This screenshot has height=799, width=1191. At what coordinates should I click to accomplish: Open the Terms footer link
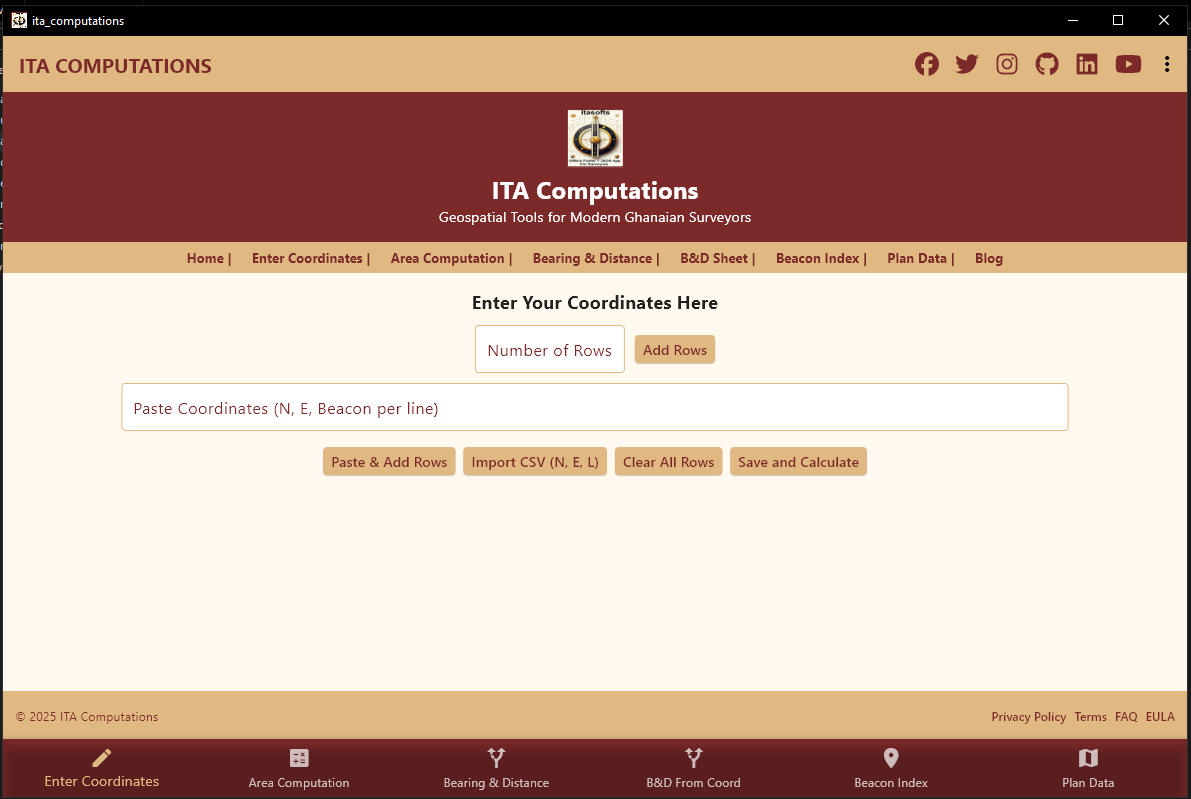[1090, 716]
